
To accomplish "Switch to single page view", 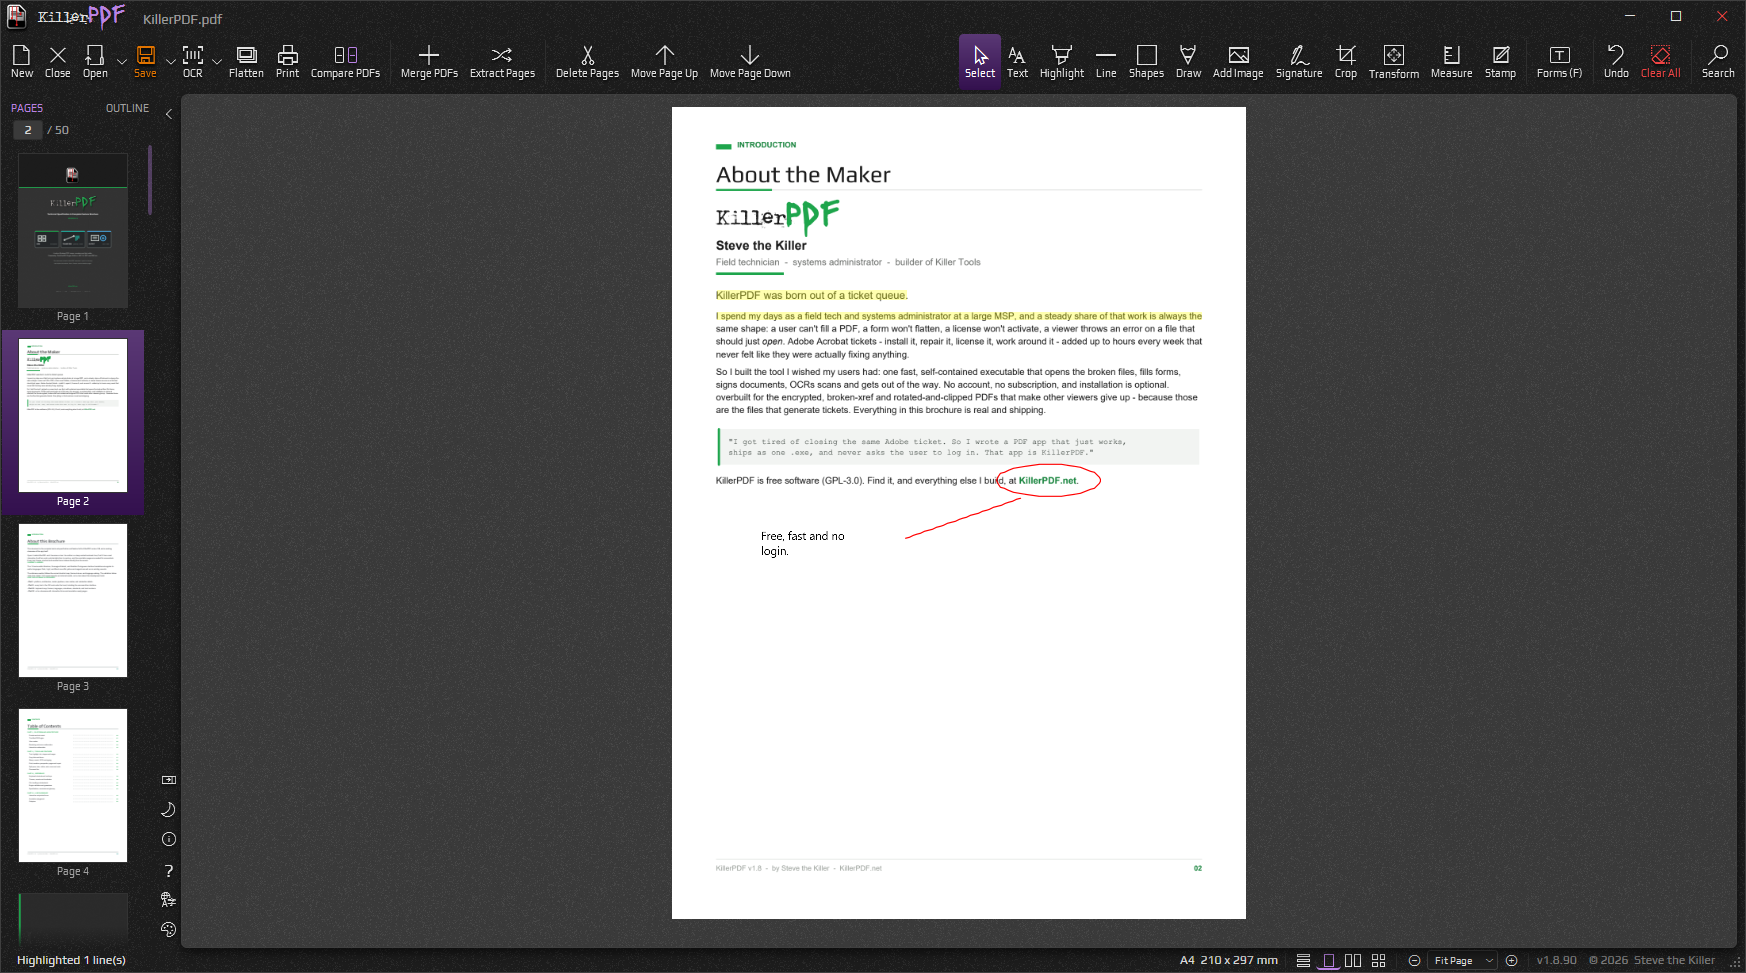I will coord(1328,960).
